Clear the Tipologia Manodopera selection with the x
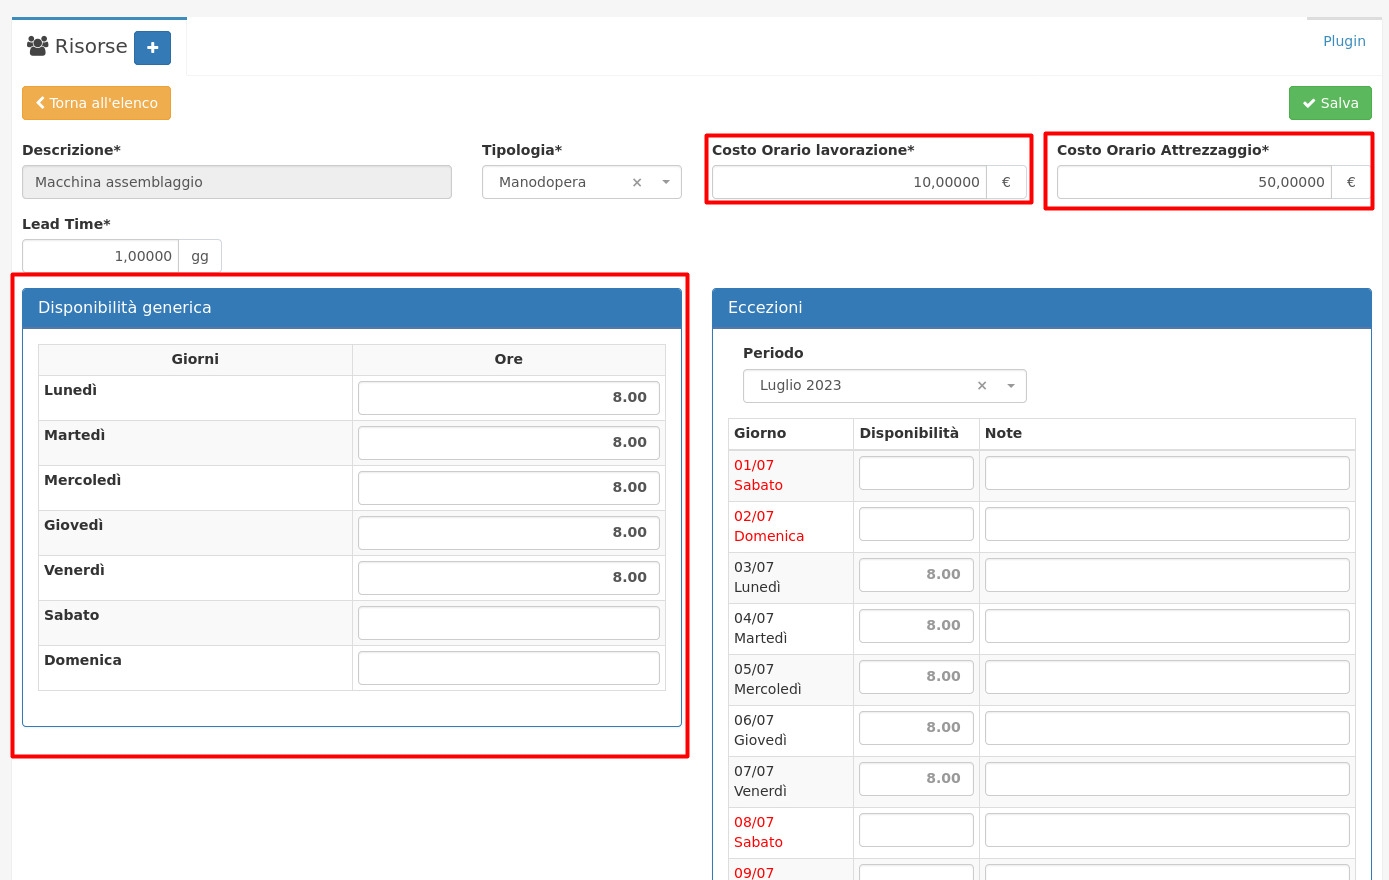The width and height of the screenshot is (1389, 880). click(x=637, y=182)
